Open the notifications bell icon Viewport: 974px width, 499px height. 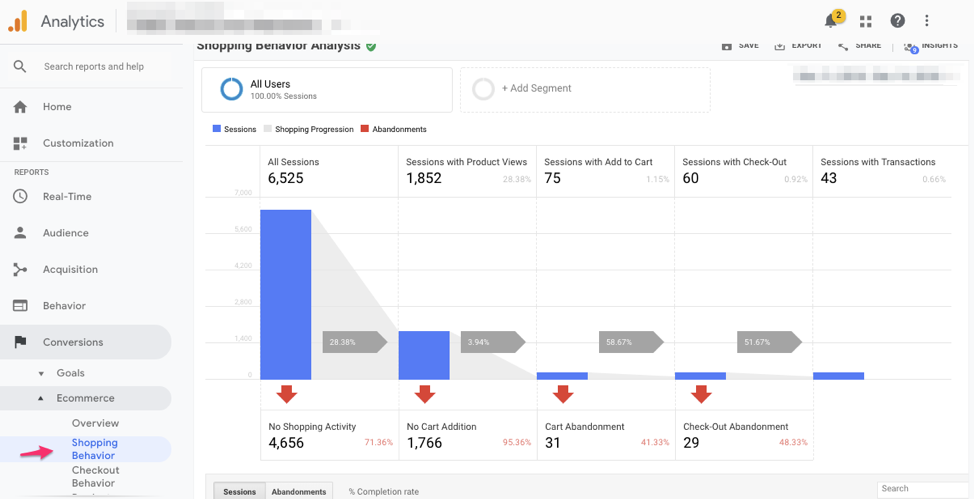(831, 21)
